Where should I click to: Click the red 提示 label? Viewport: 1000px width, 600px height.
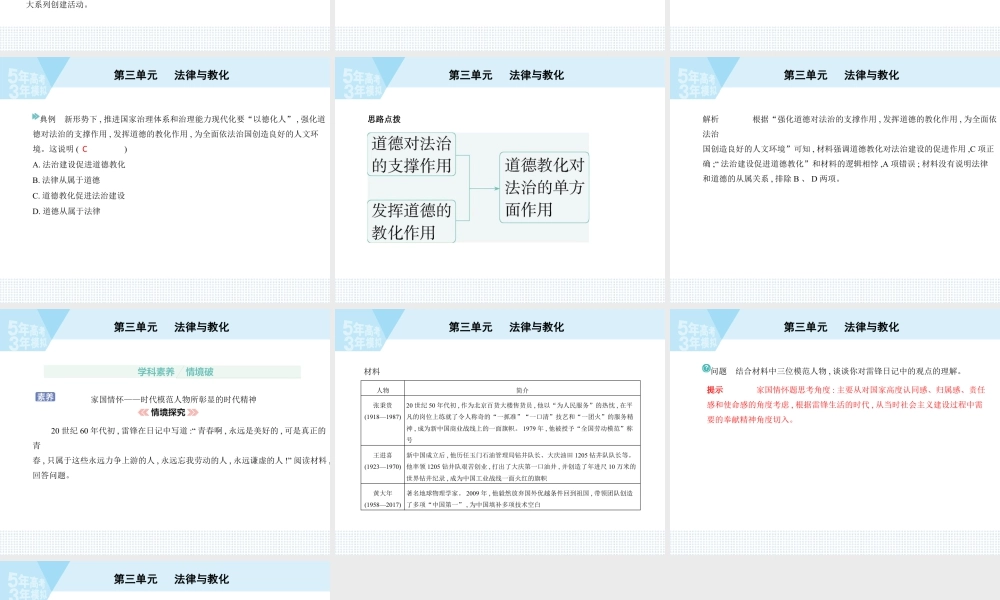pyautogui.click(x=715, y=390)
